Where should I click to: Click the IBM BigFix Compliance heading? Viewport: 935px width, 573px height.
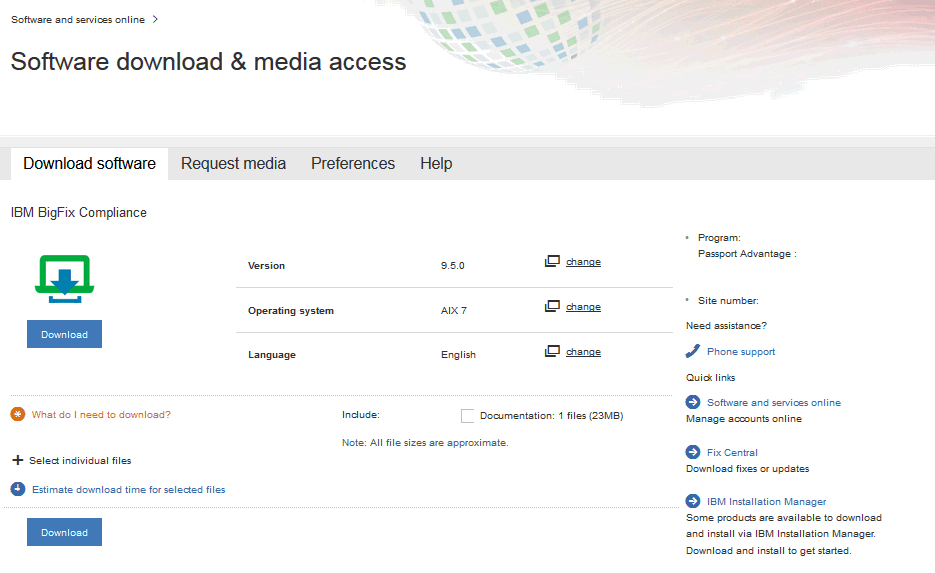click(x=79, y=212)
